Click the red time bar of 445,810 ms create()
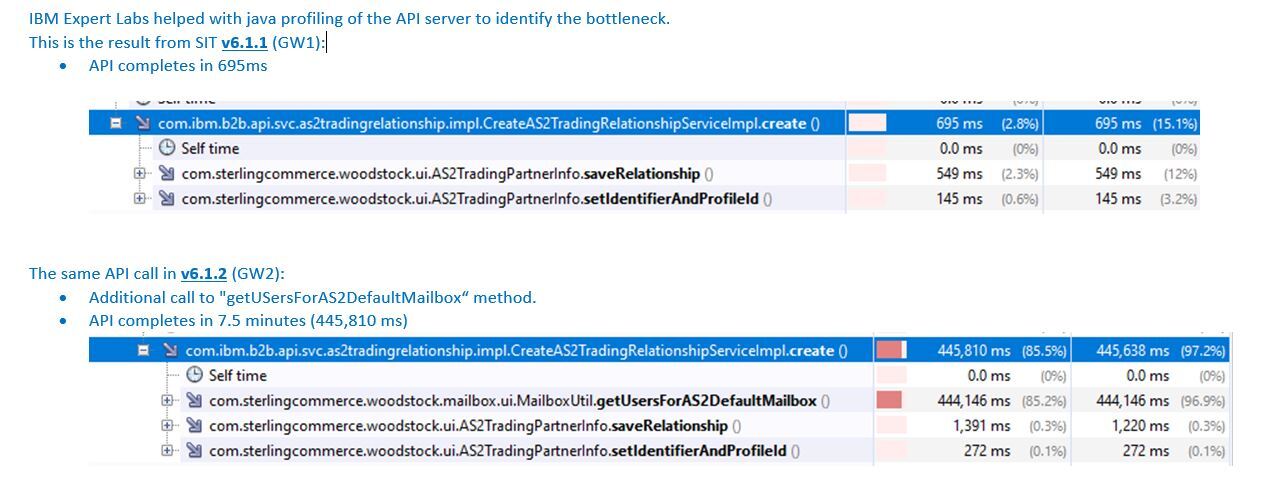 (x=891, y=351)
